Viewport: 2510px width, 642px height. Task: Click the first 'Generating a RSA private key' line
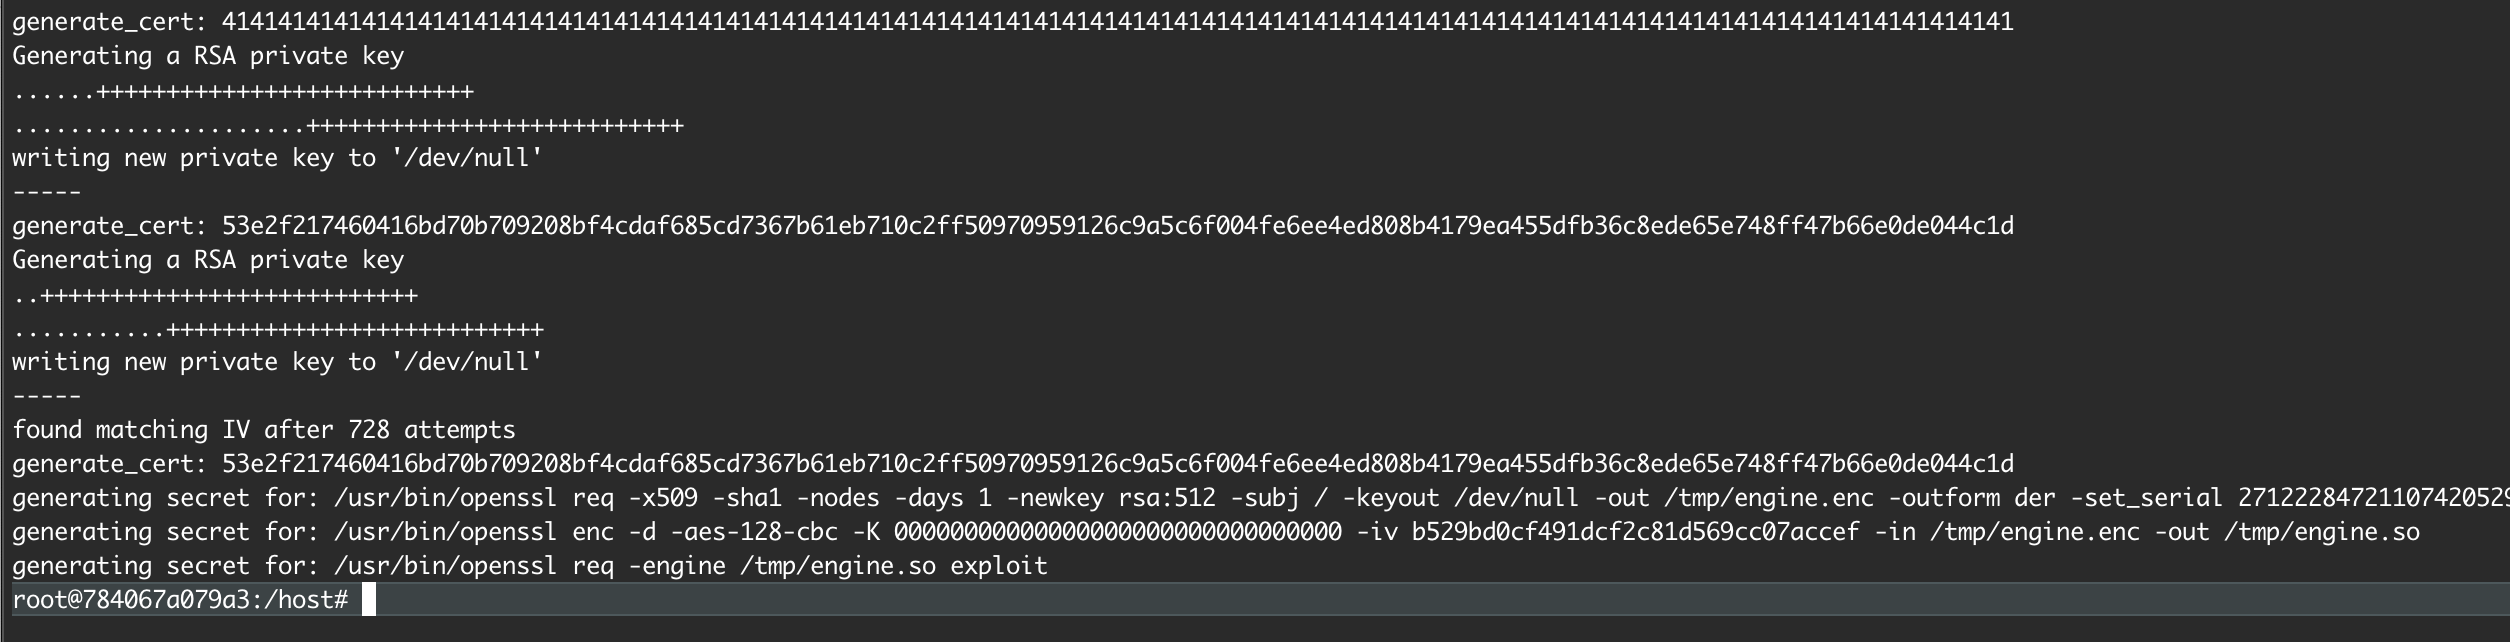(x=208, y=56)
